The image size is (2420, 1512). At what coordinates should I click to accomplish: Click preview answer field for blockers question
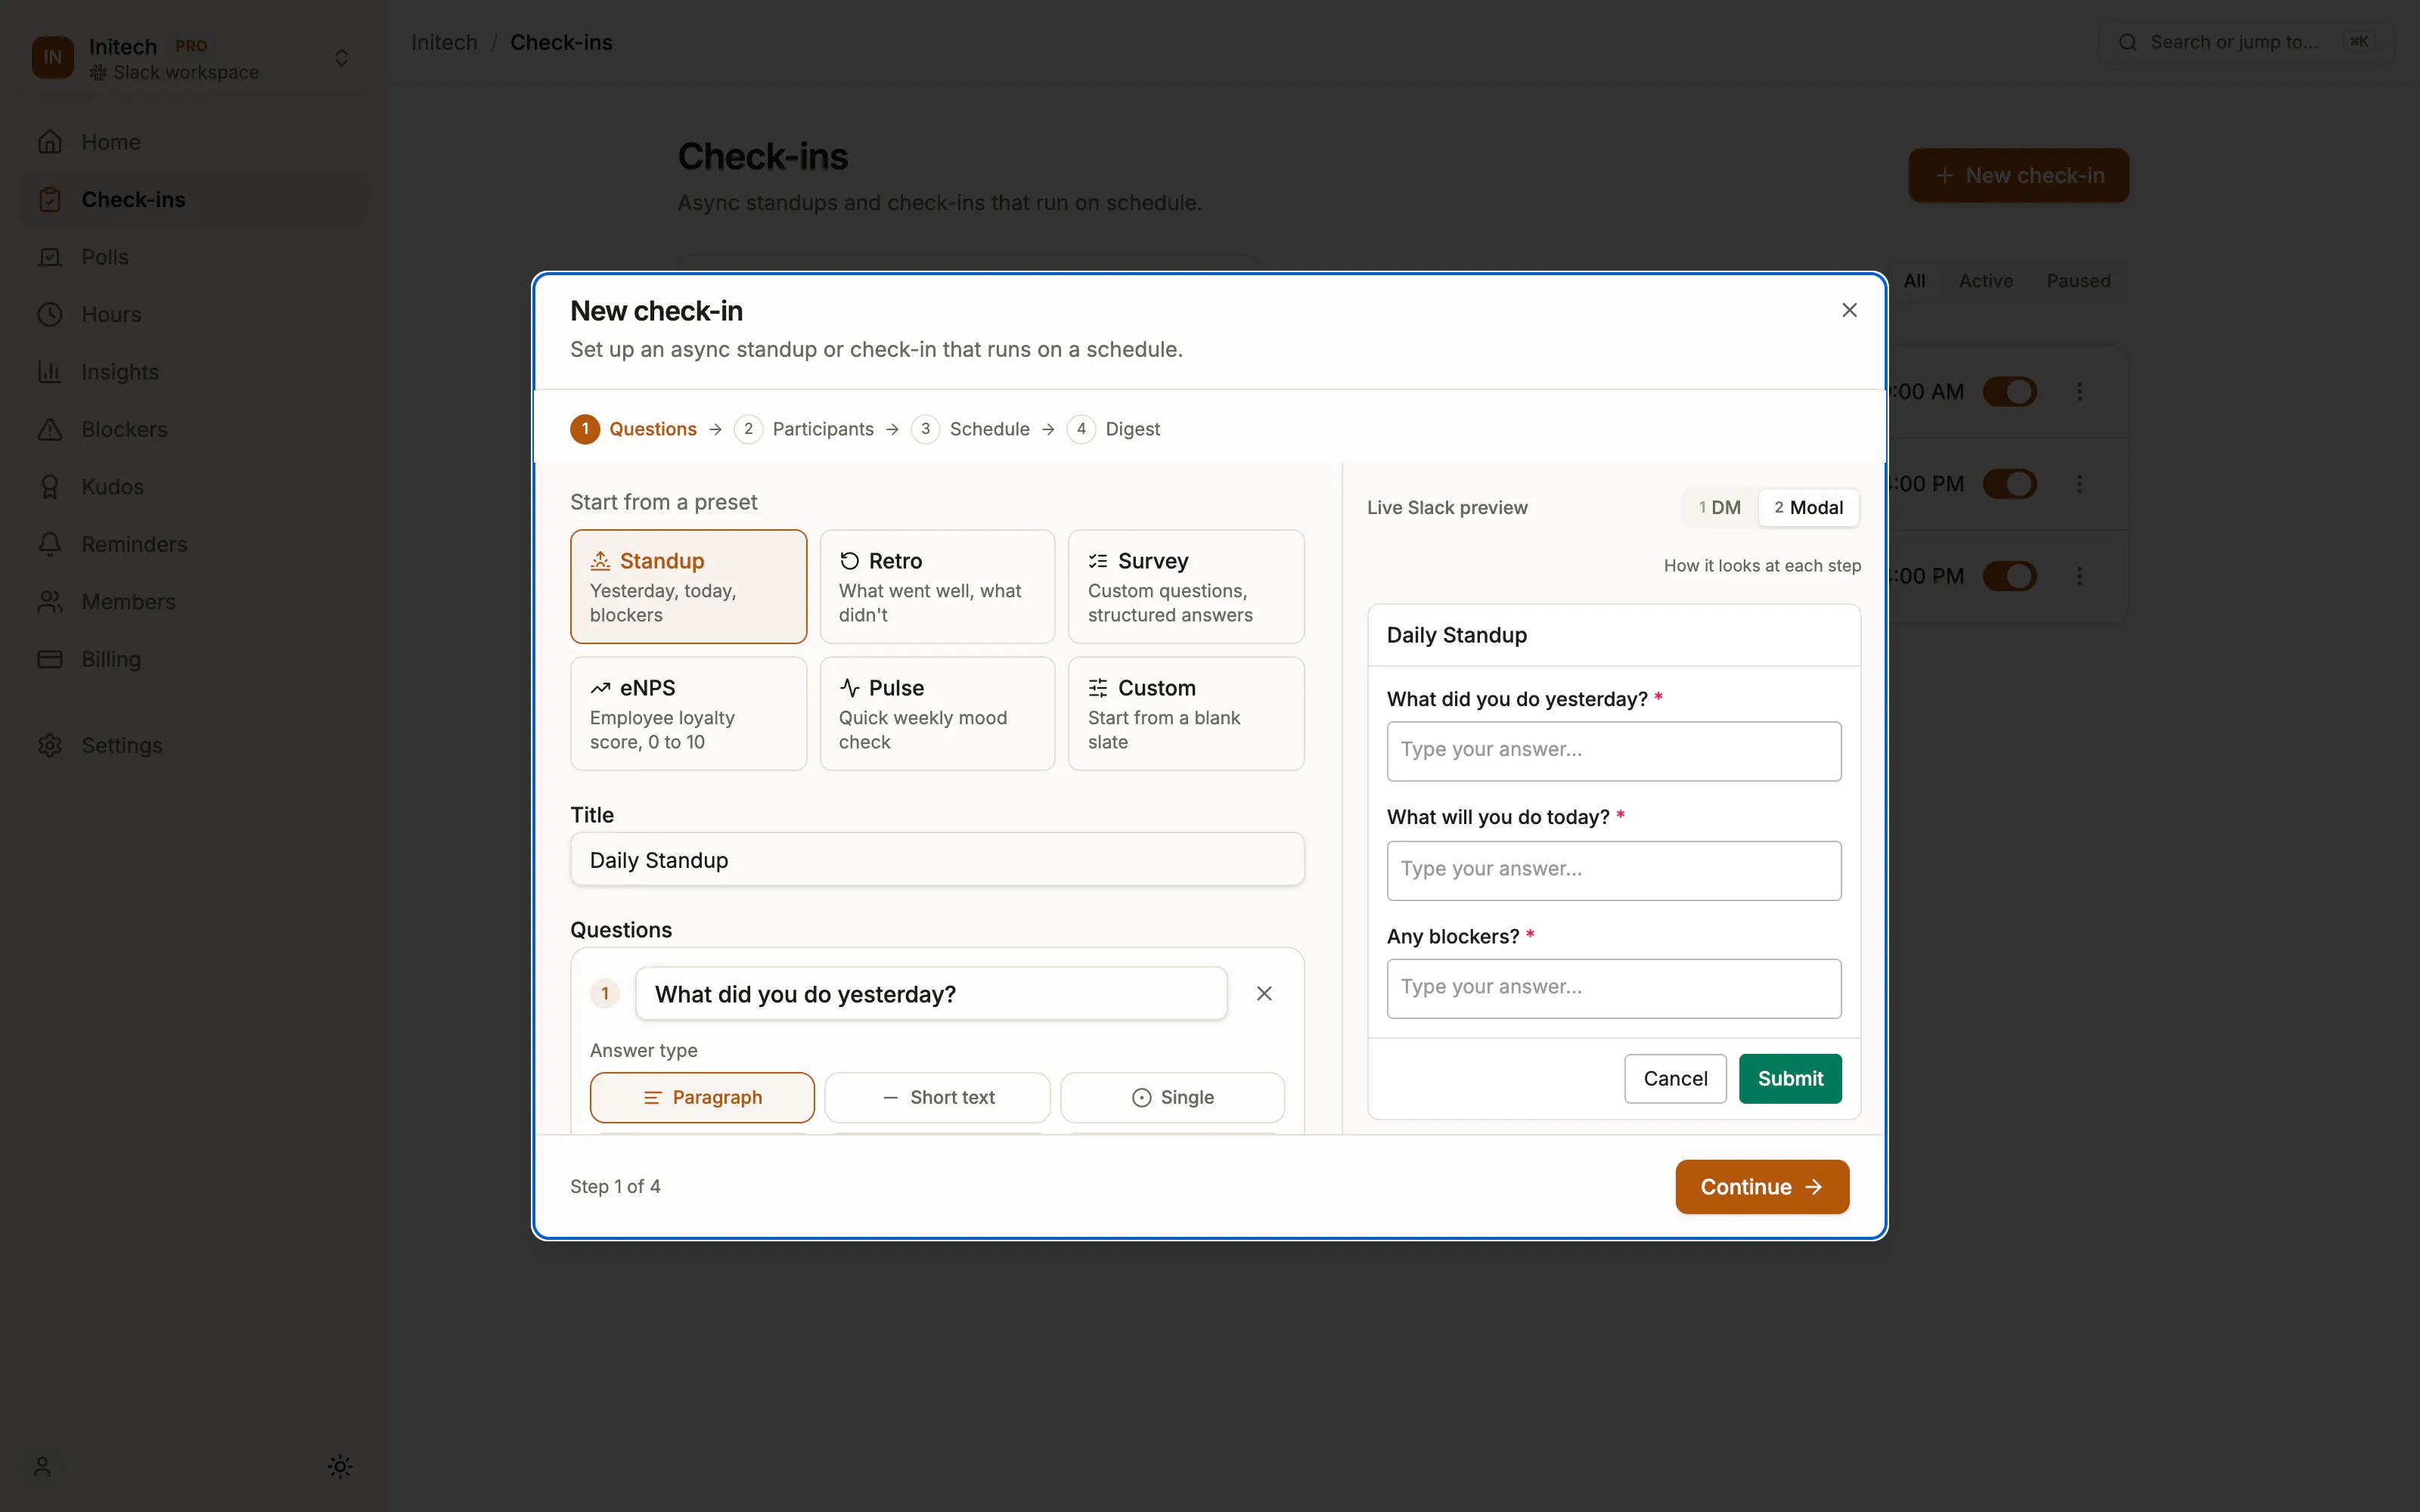coord(1613,988)
